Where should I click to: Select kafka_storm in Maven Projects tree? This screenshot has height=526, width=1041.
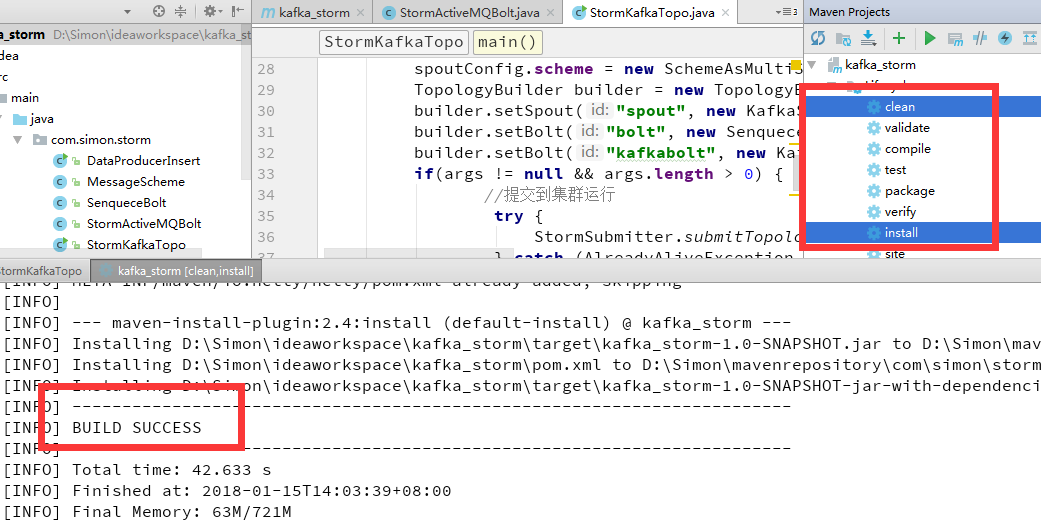point(880,65)
